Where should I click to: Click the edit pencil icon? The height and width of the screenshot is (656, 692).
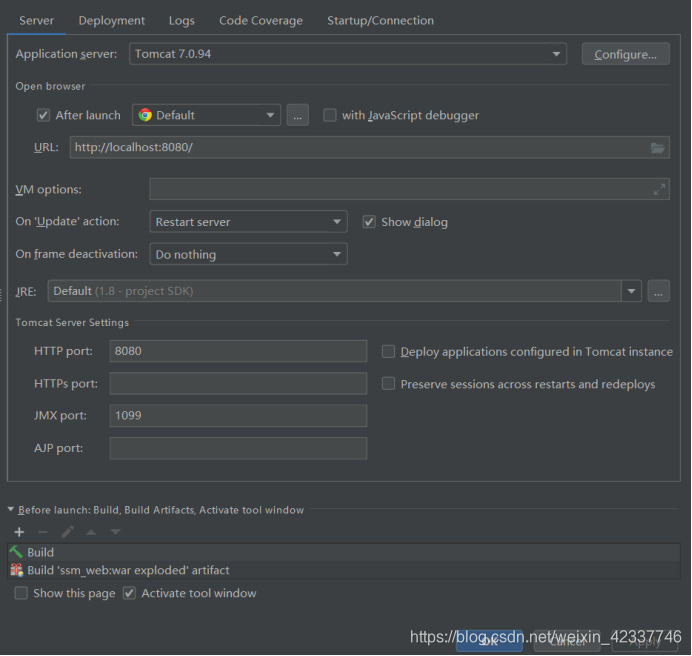[x=68, y=532]
